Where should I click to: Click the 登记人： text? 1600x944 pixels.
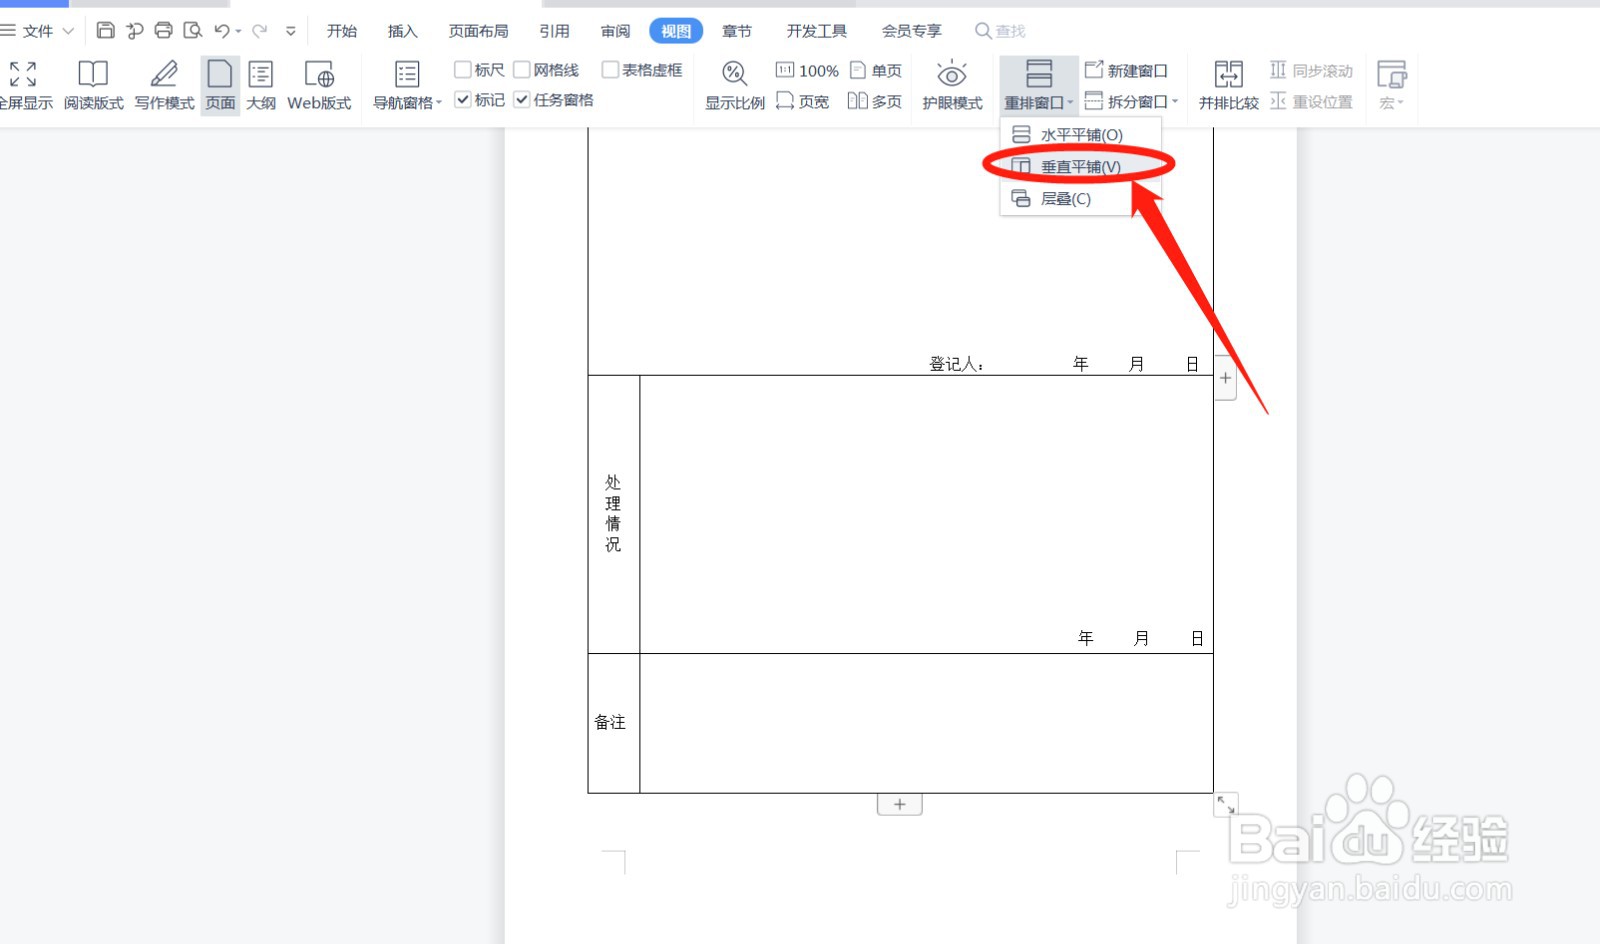pos(957,364)
